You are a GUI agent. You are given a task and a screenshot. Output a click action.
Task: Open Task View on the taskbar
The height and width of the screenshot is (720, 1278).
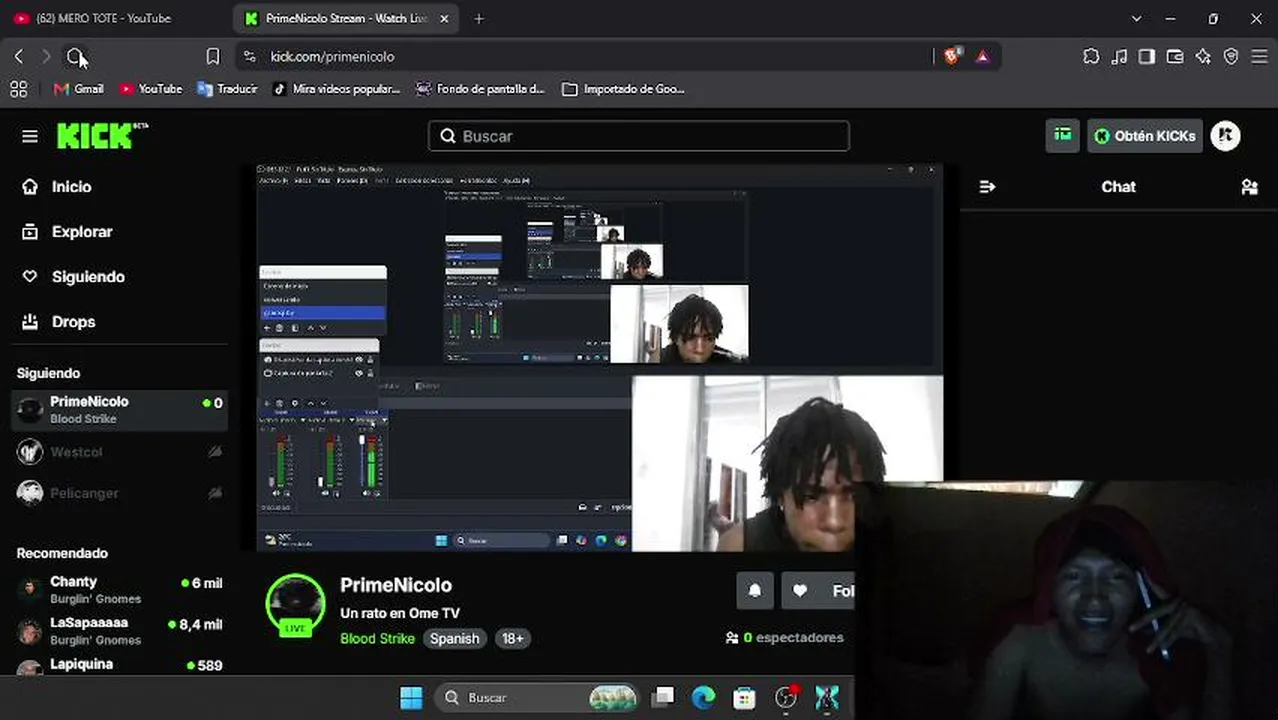pyautogui.click(x=663, y=697)
